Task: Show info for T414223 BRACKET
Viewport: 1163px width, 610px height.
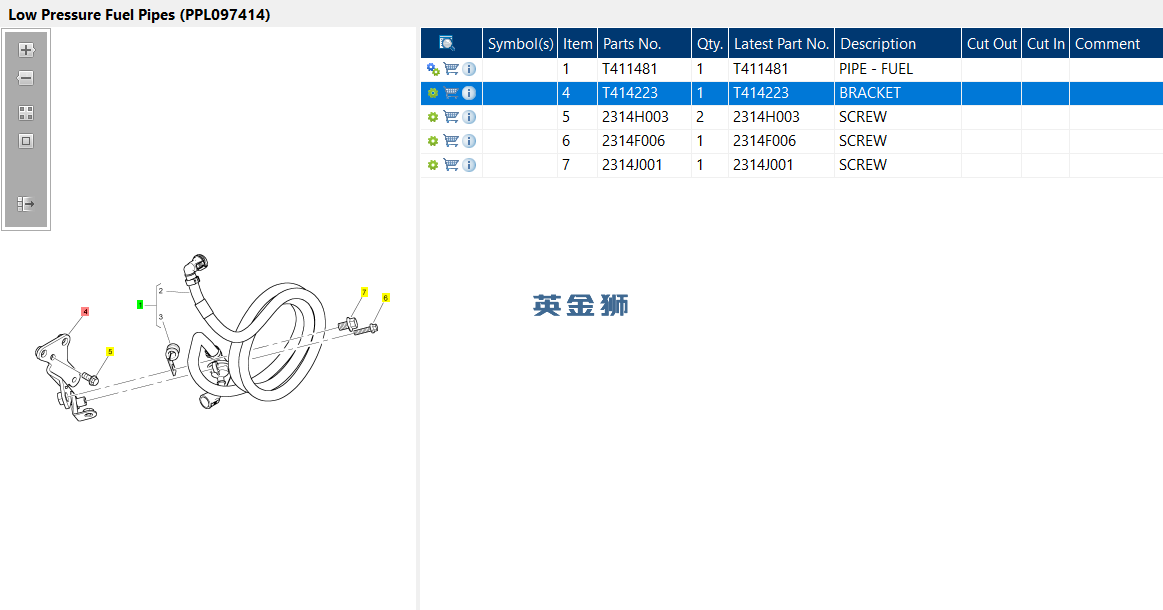Action: tap(469, 93)
